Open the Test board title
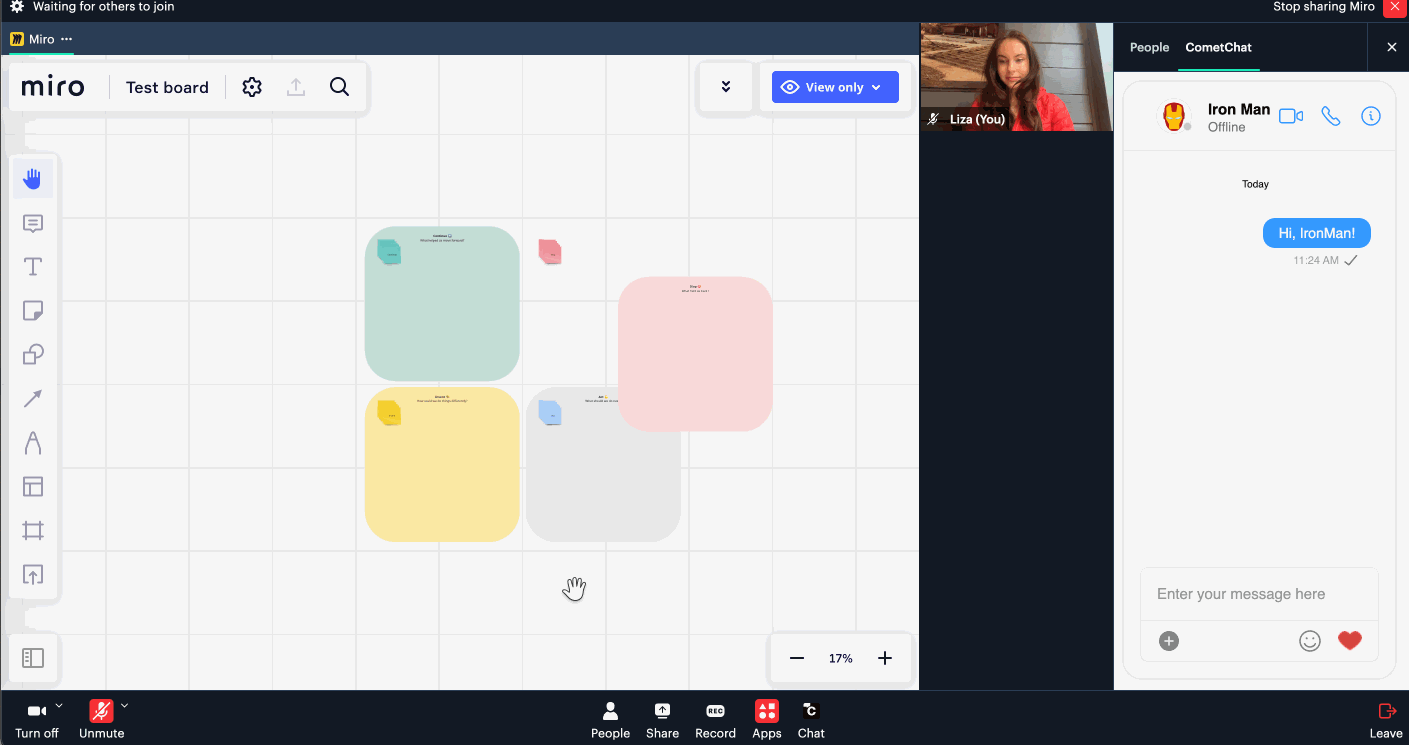 (x=167, y=87)
